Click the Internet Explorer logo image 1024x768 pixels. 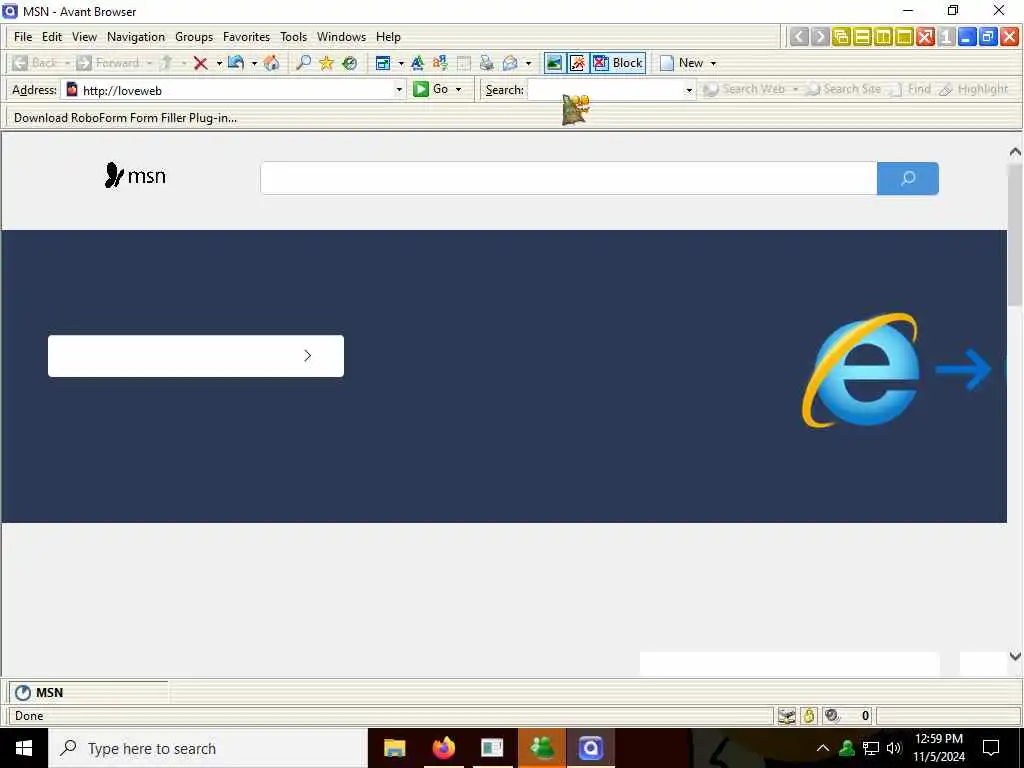(861, 370)
